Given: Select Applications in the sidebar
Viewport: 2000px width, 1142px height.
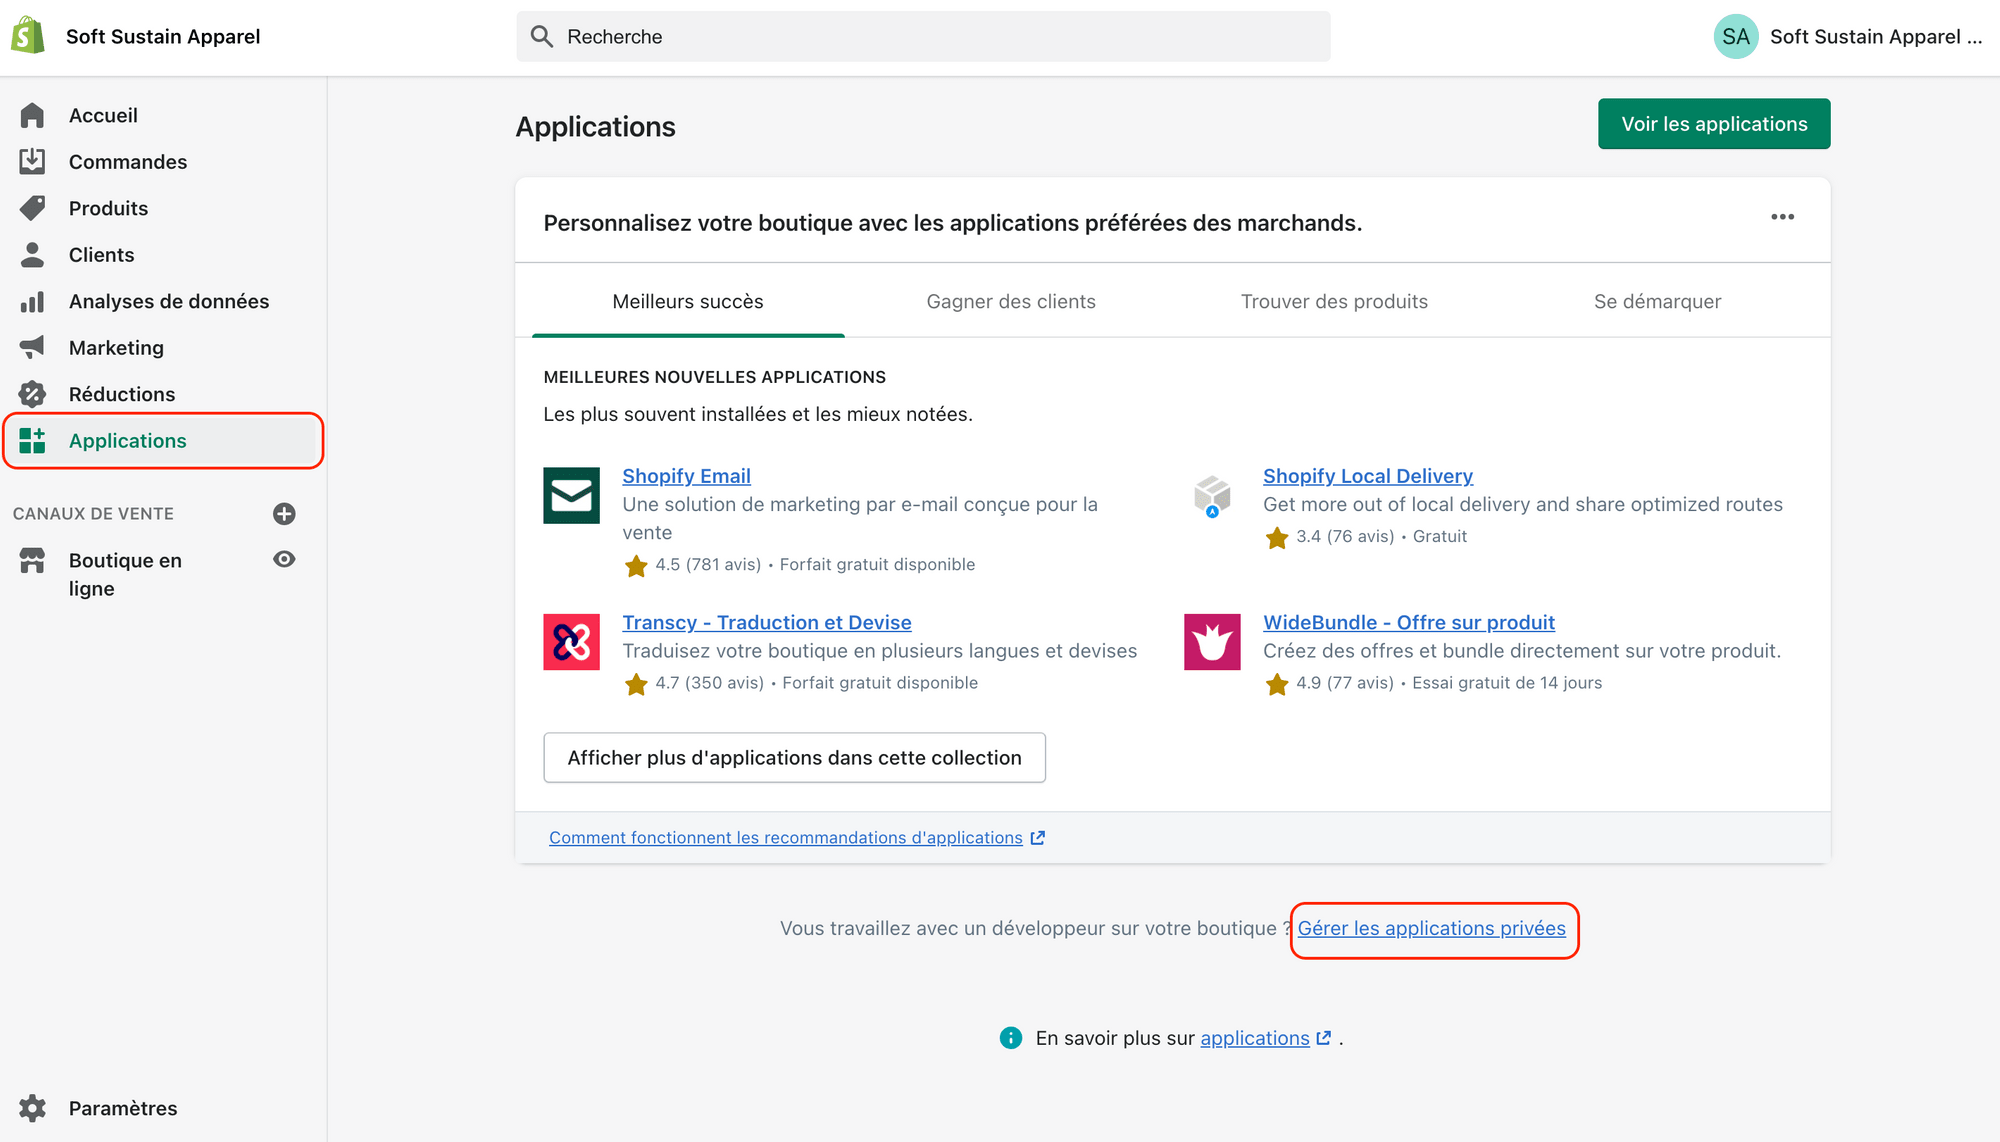Looking at the screenshot, I should click(163, 440).
